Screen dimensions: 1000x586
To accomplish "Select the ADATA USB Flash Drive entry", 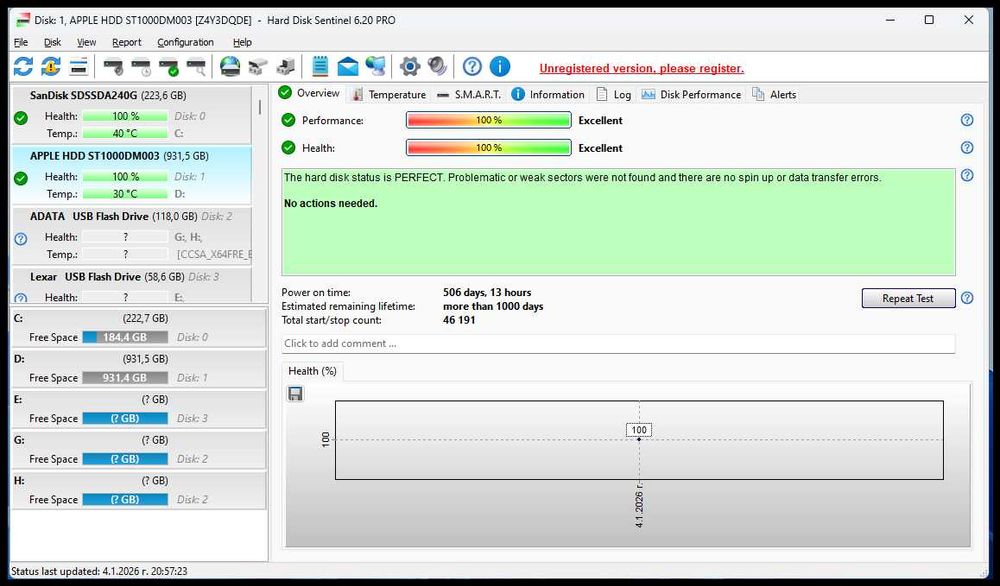I will 131,235.
